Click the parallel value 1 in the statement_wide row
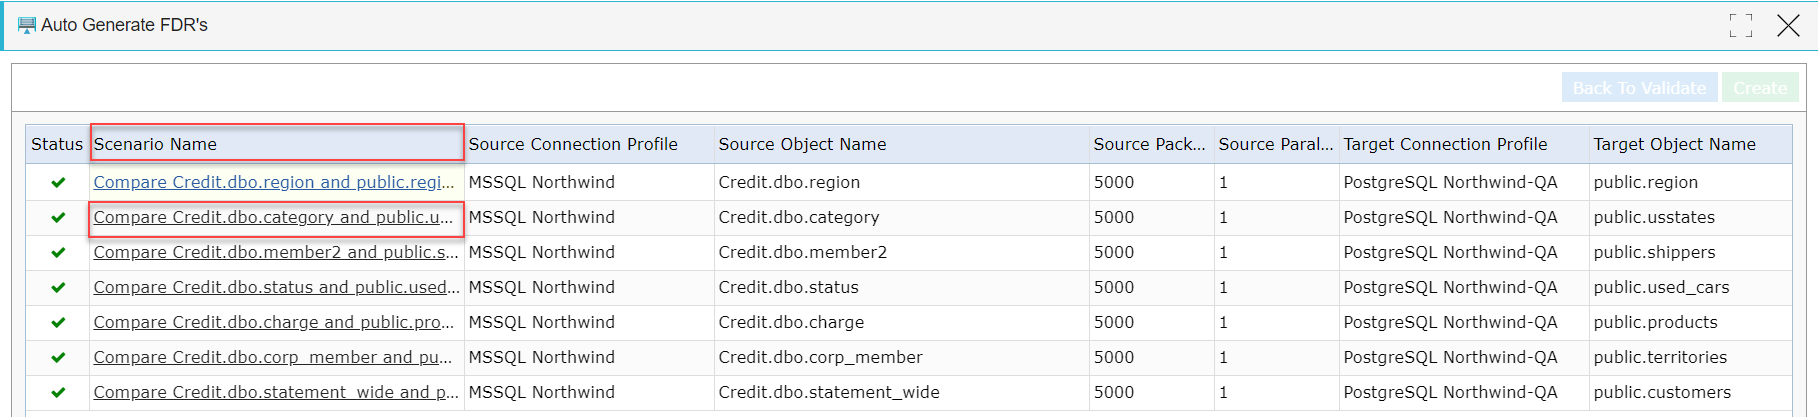1818x417 pixels. (x=1223, y=392)
